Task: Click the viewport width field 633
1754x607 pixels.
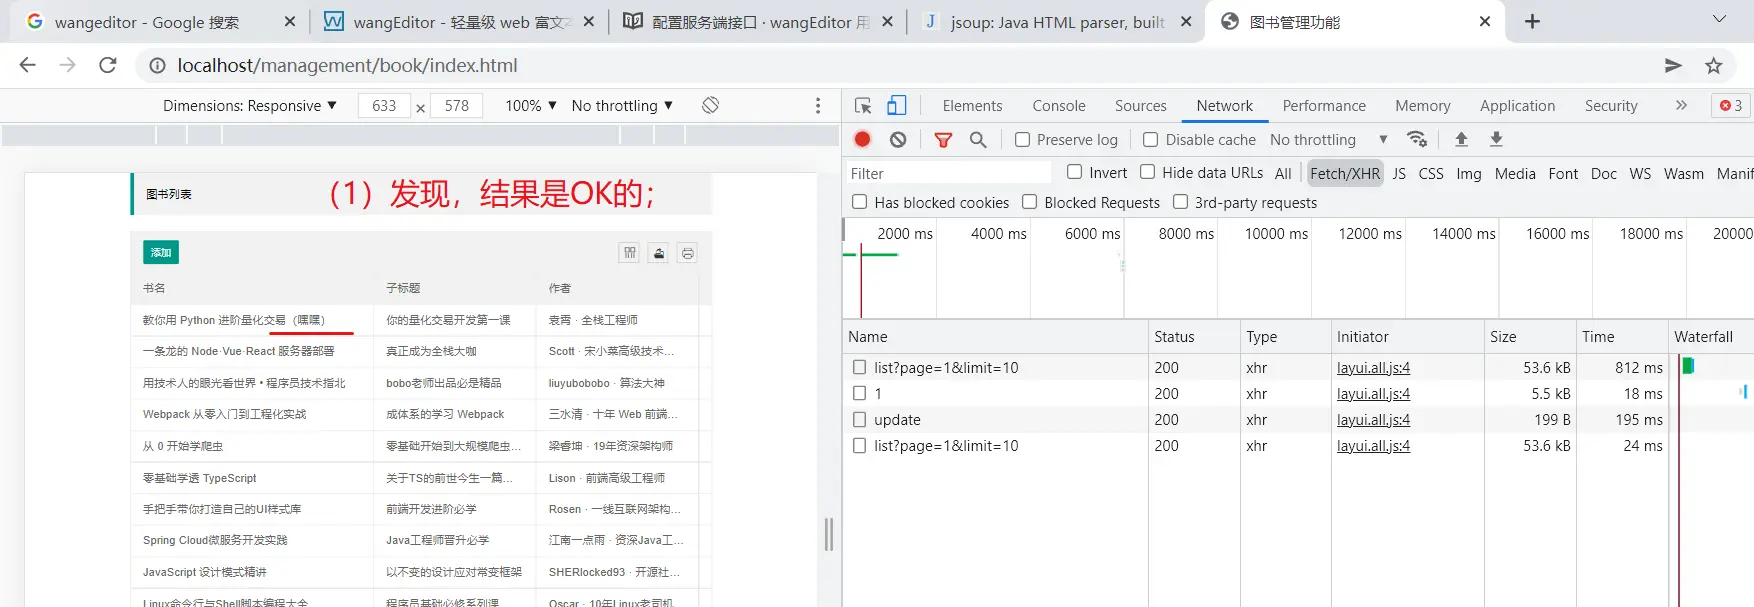Action: [x=384, y=105]
